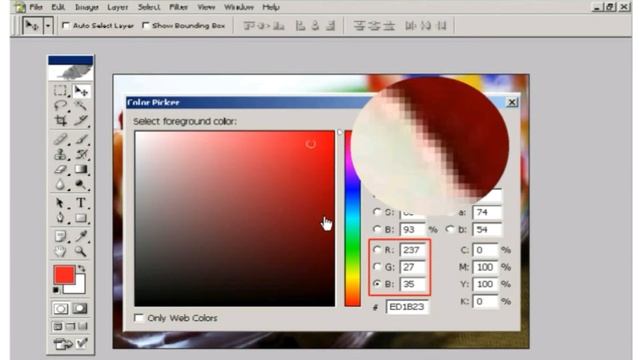The image size is (640, 360).
Task: Open the Help menu
Action: coord(271,7)
